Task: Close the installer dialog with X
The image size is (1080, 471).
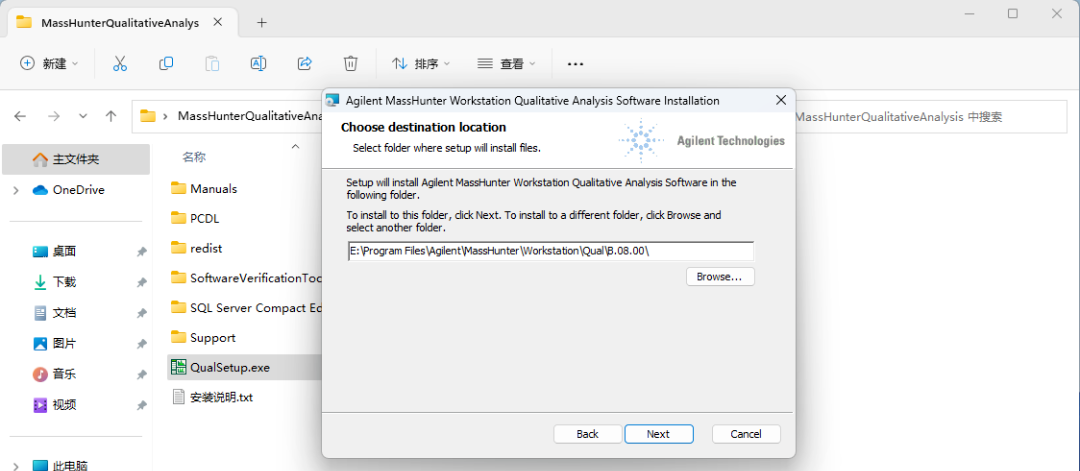Action: (x=781, y=101)
